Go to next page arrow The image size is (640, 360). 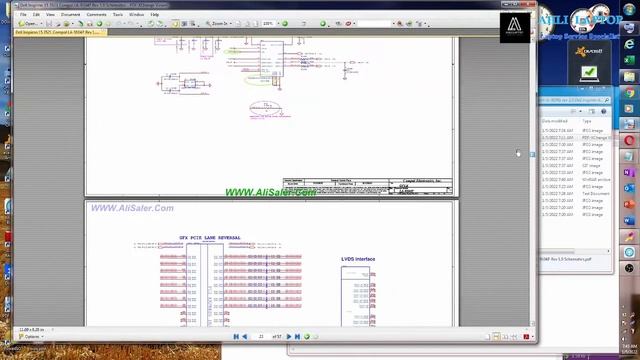click(289, 337)
